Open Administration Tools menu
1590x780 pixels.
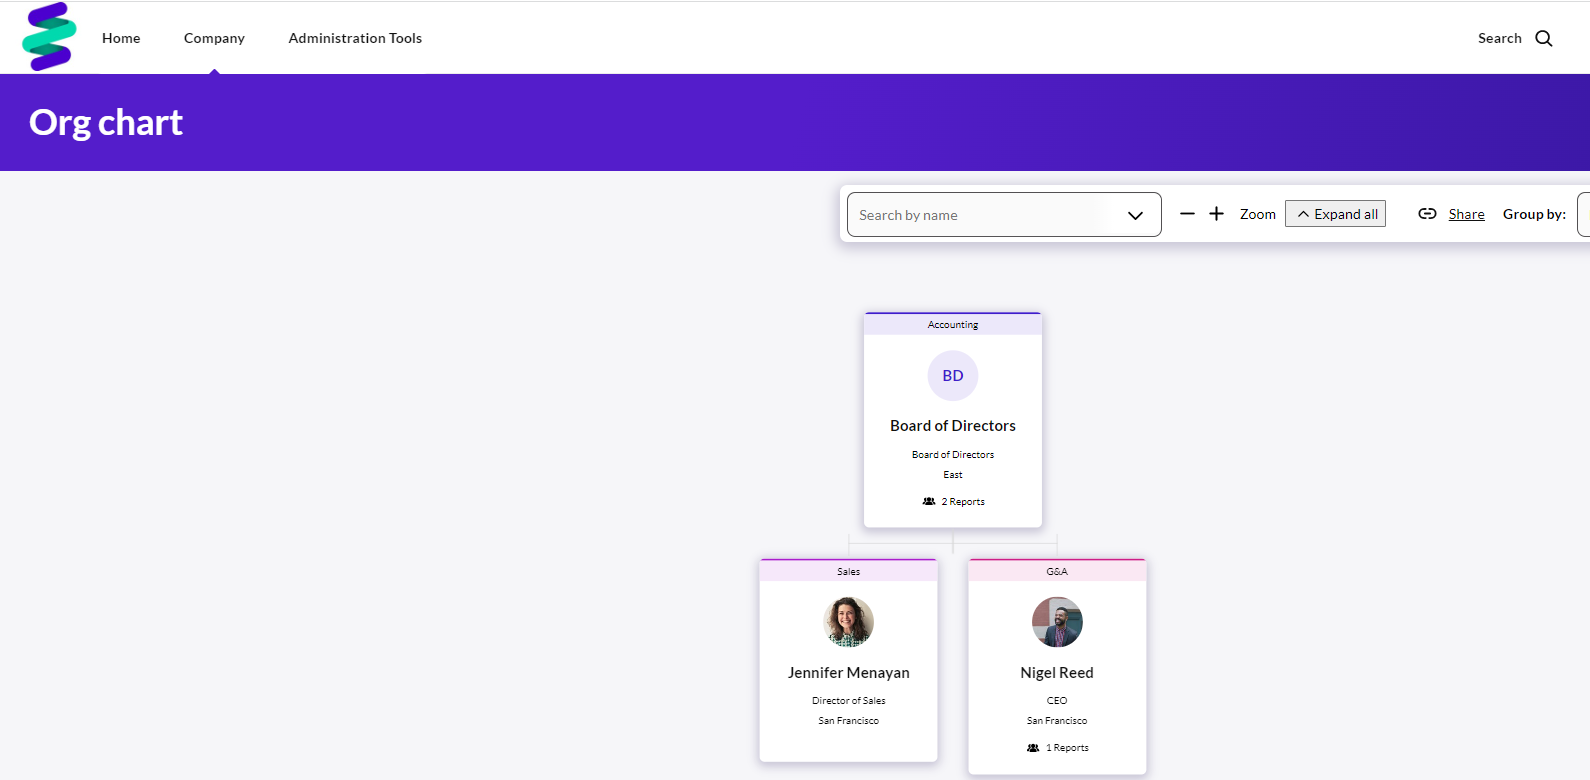coord(355,38)
